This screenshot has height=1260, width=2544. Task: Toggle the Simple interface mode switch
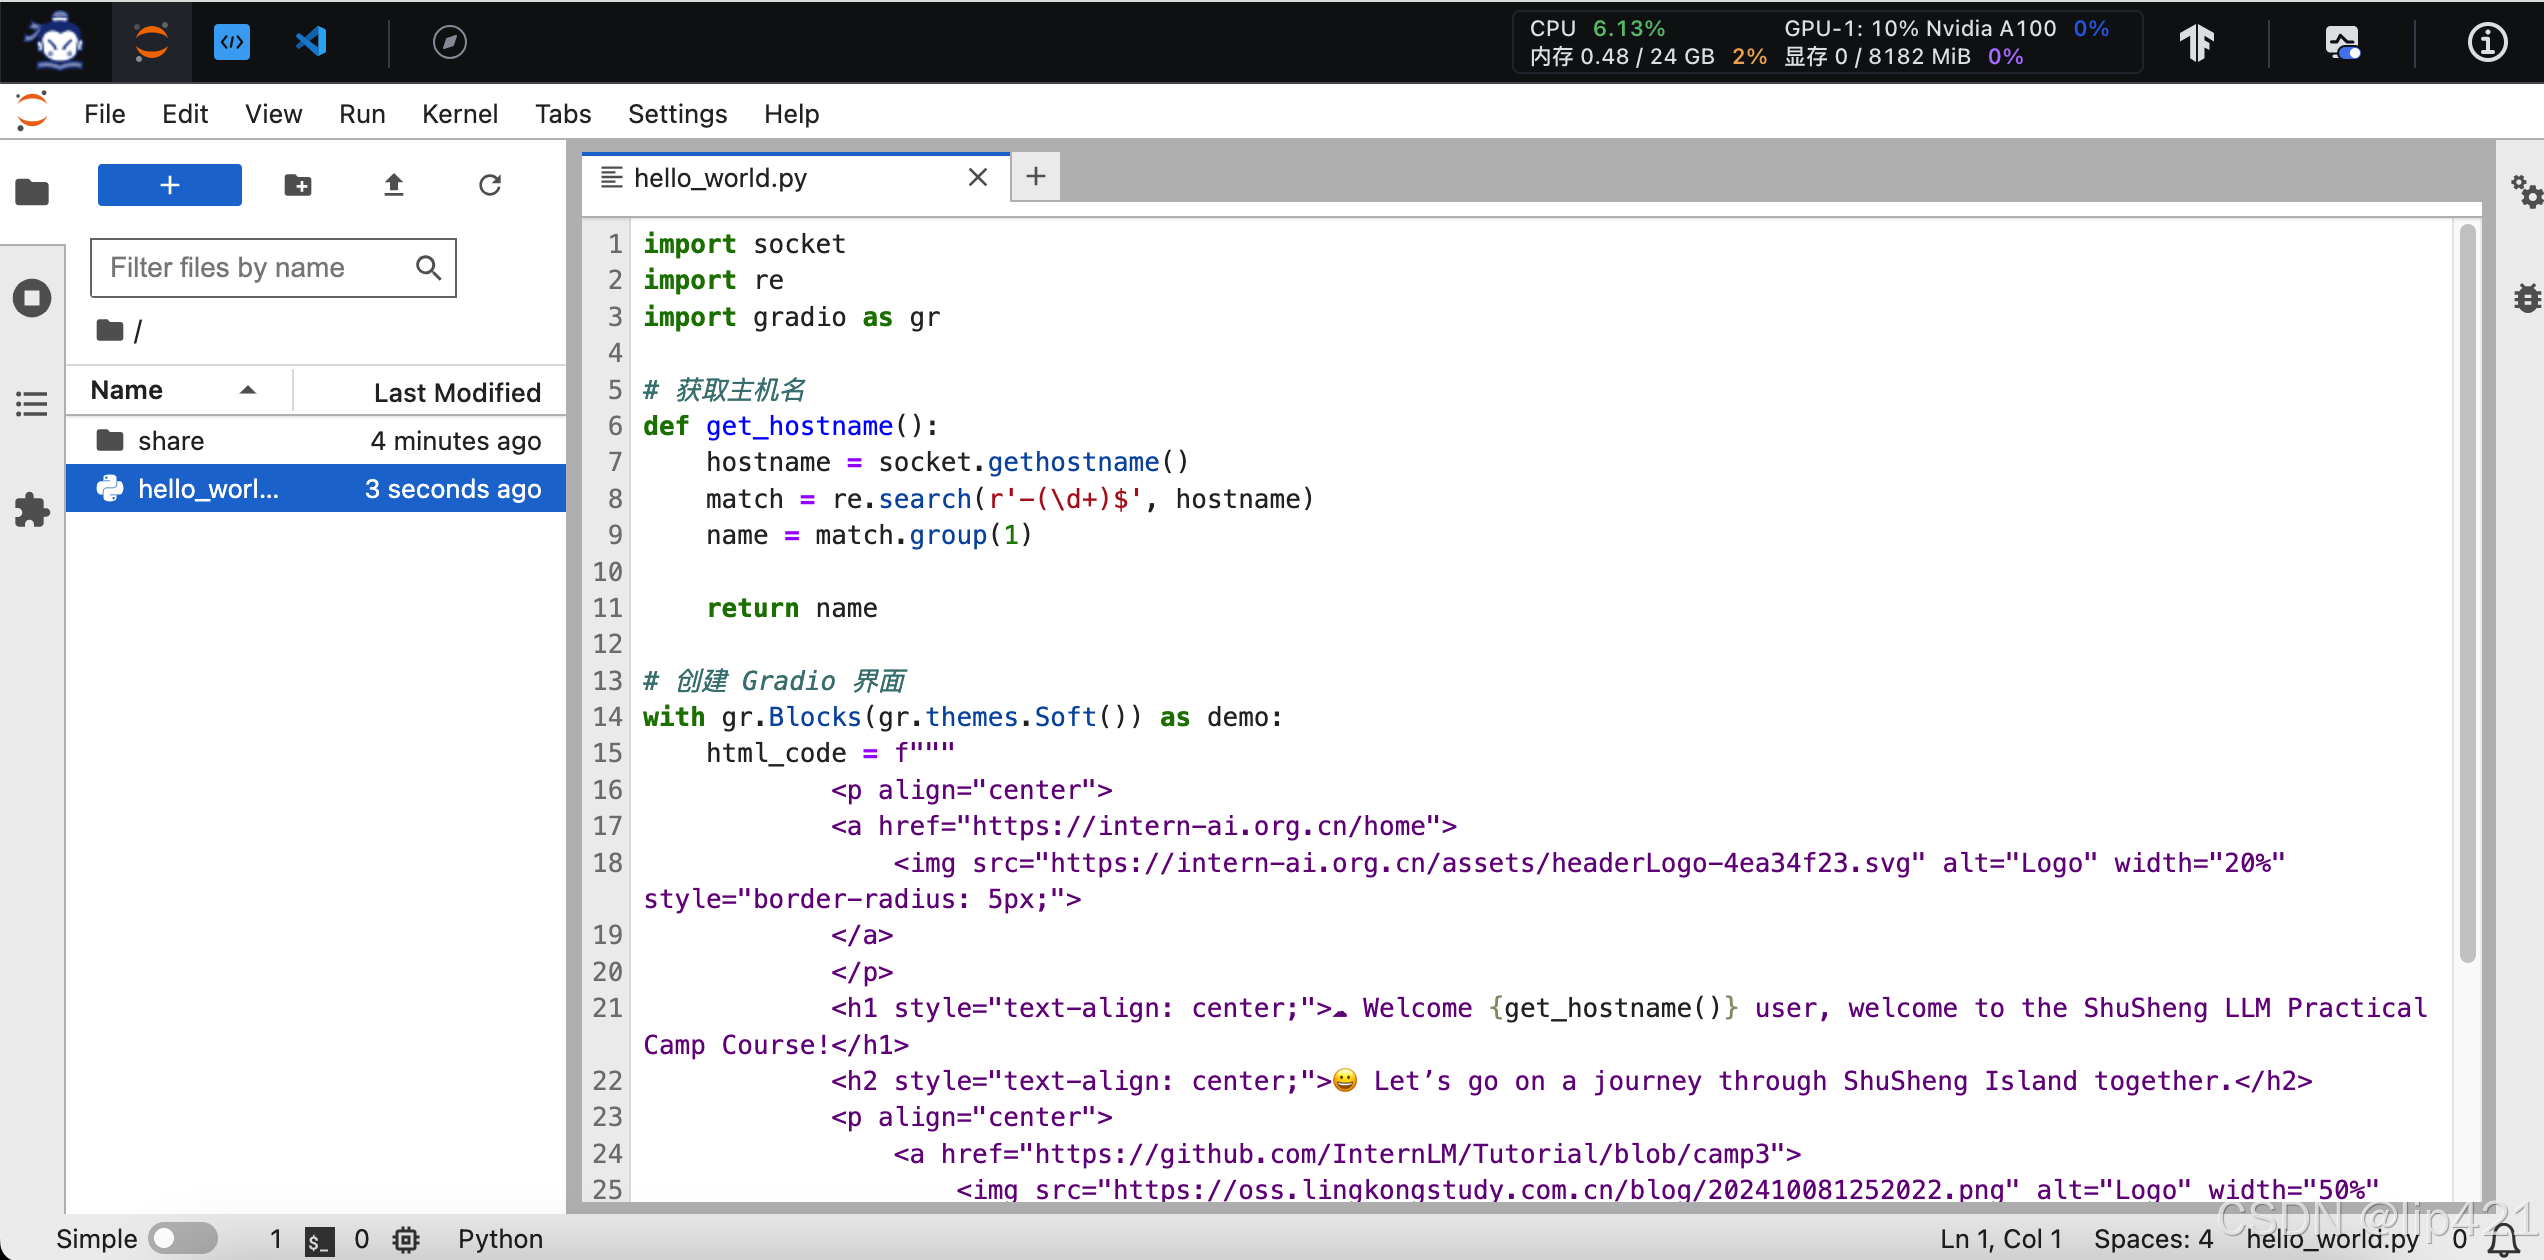(x=183, y=1239)
